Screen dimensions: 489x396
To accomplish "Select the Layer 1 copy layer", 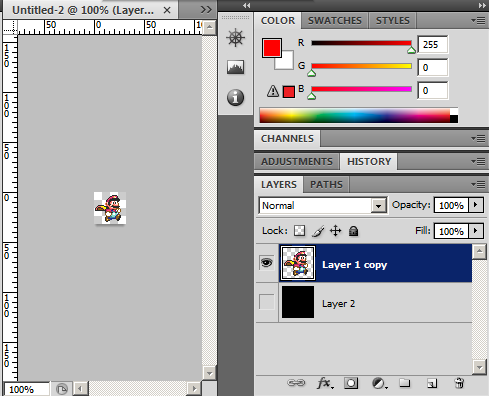I will coord(375,263).
